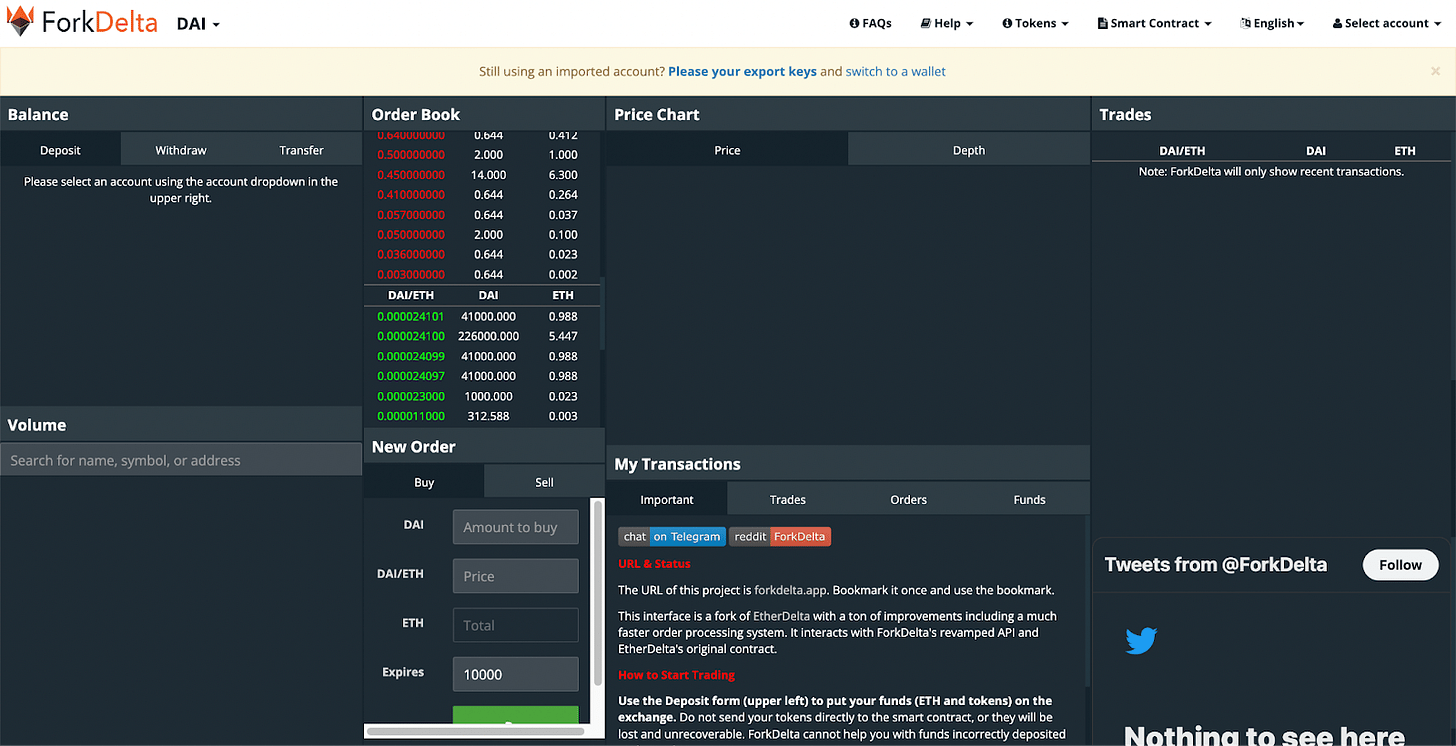
Task: Open the Trades tab in My Transactions
Action: point(788,499)
